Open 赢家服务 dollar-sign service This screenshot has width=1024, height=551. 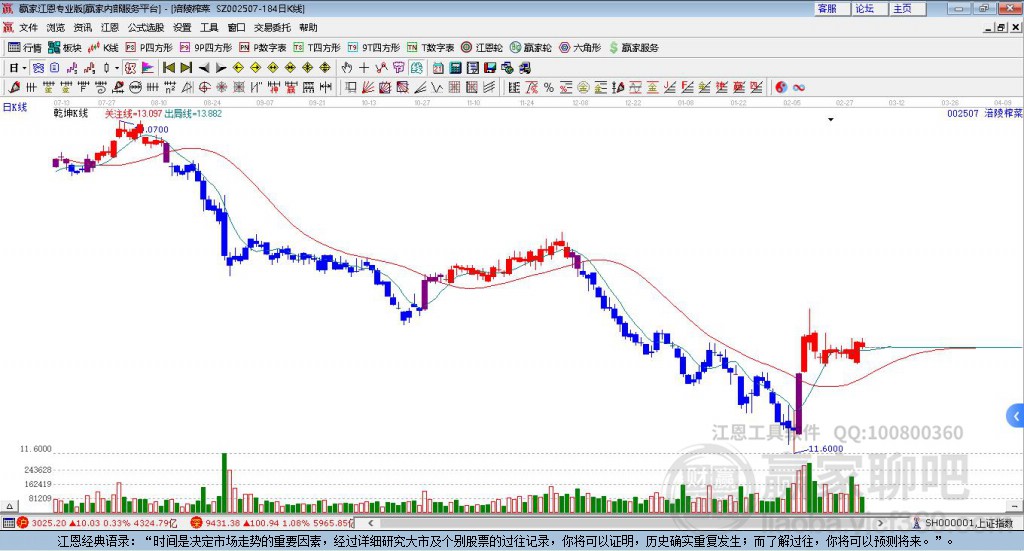click(634, 48)
